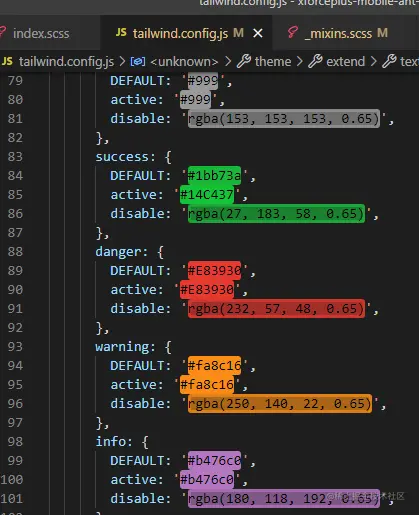Click the wrench icon at breadcrumb end
The image size is (419, 515).
tap(389, 61)
